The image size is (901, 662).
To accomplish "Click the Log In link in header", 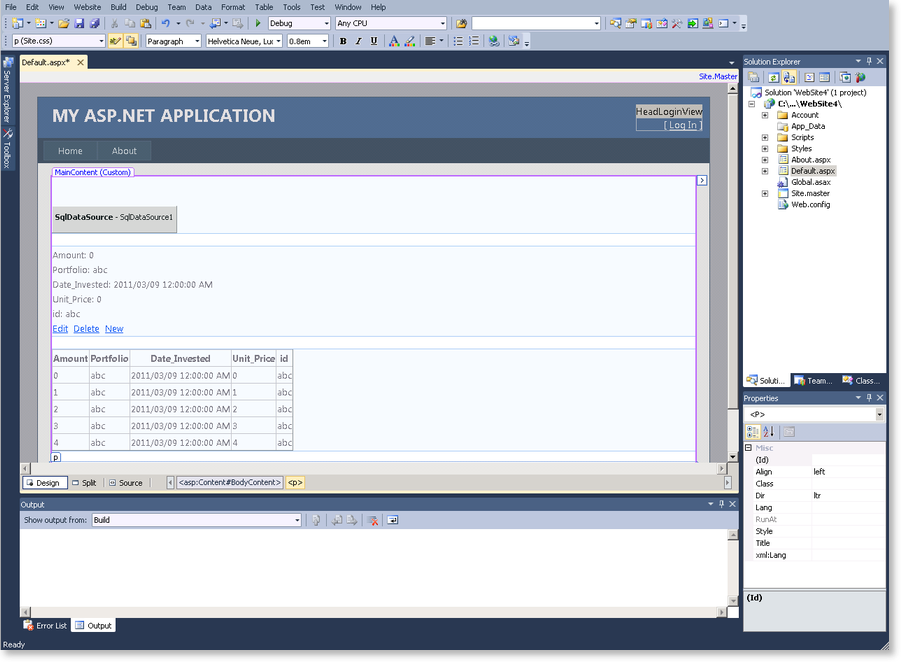I will pos(683,125).
